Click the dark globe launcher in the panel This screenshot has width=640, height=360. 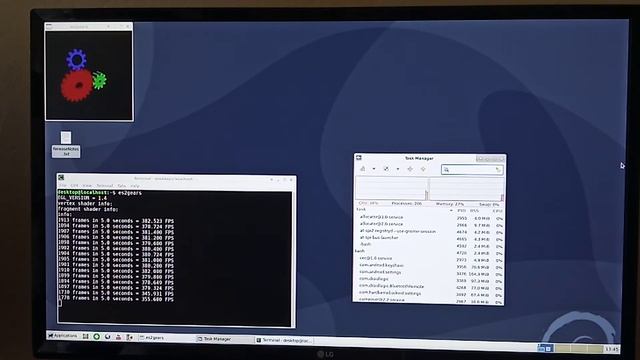point(107,337)
